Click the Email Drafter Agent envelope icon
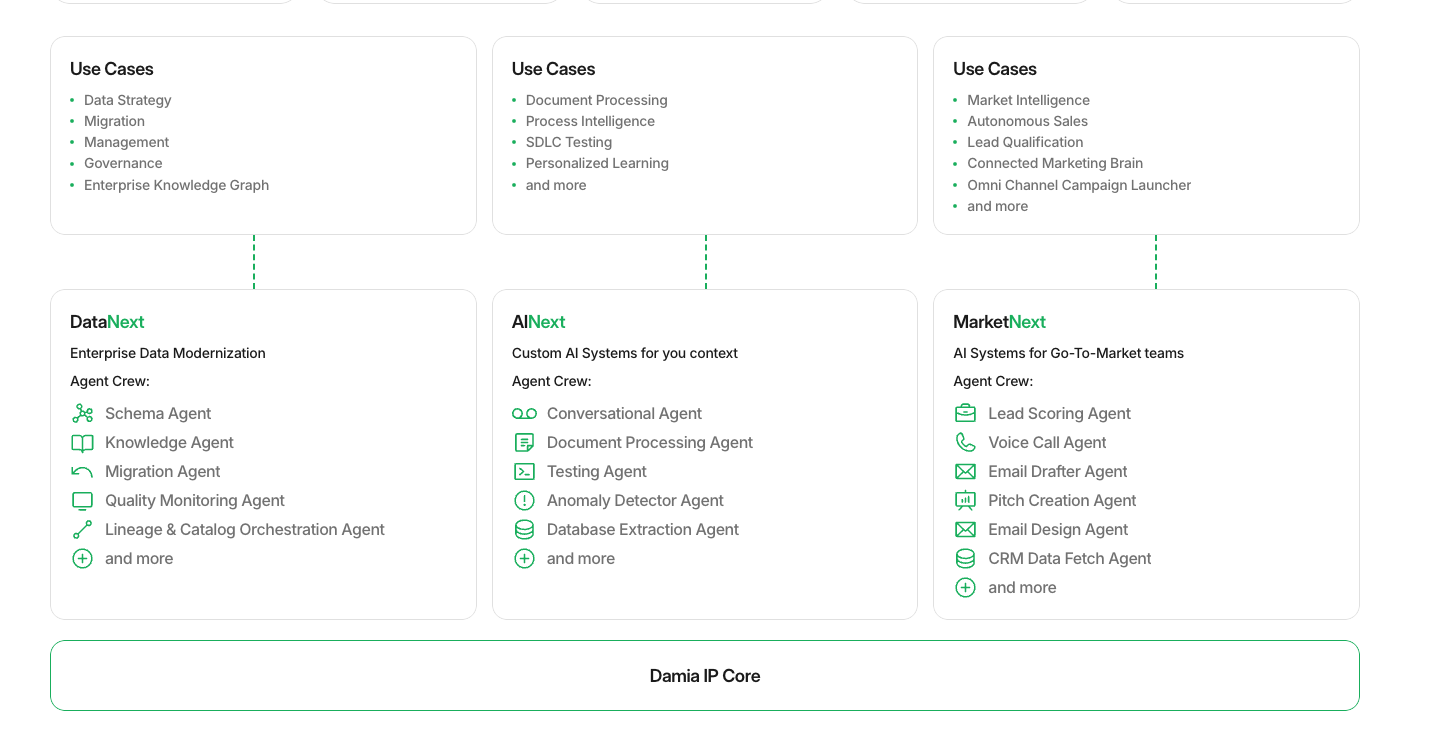The image size is (1435, 746). (x=965, y=471)
